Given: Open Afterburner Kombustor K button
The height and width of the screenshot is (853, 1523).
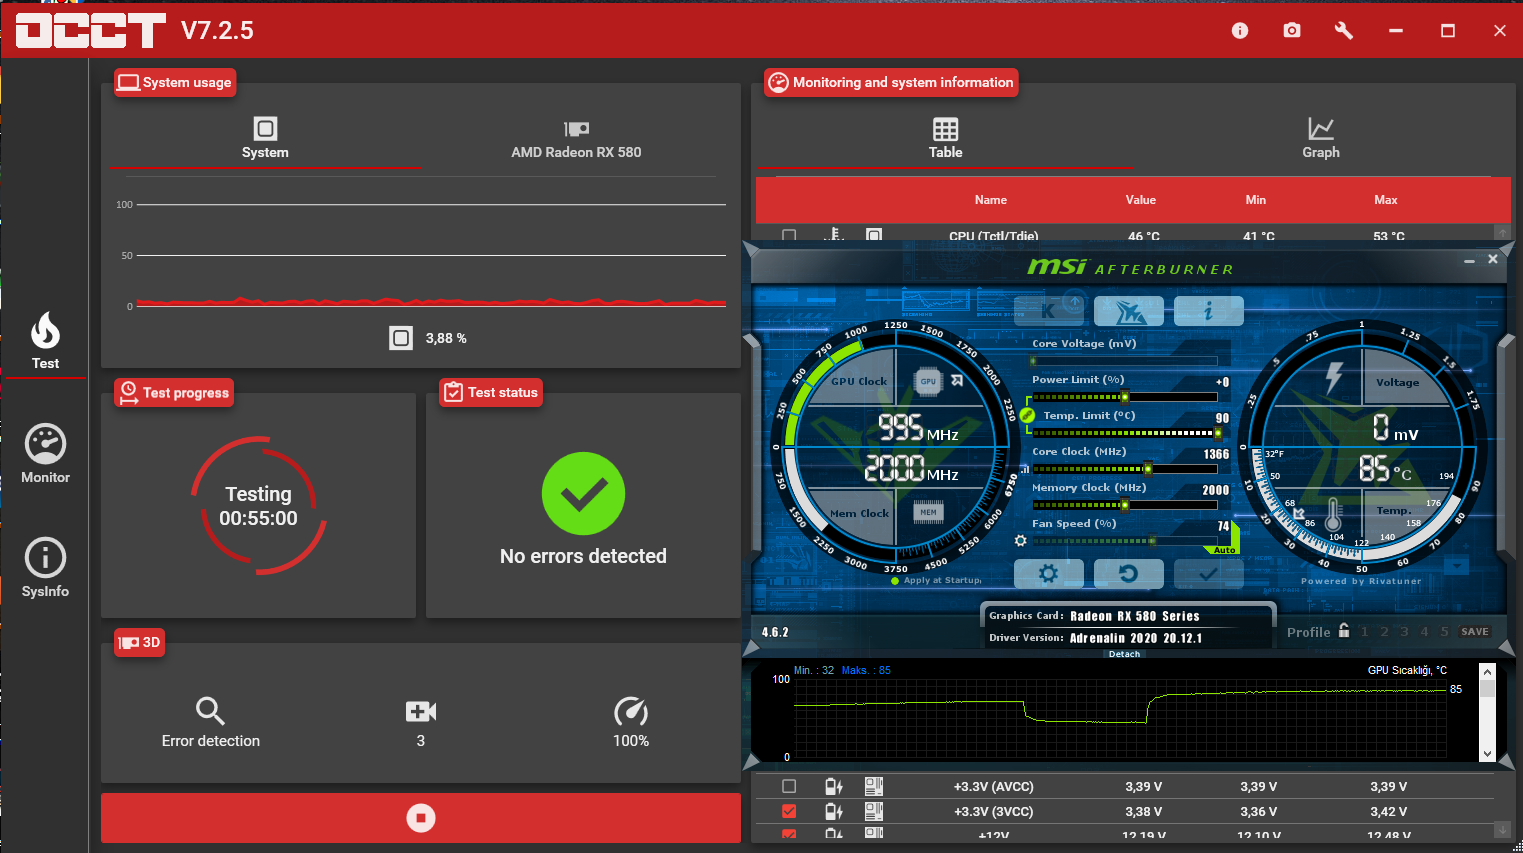Looking at the screenshot, I should tap(1048, 311).
